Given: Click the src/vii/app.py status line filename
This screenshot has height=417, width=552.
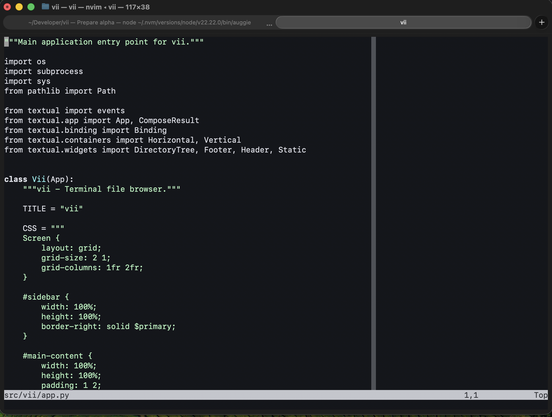Looking at the screenshot, I should (37, 395).
